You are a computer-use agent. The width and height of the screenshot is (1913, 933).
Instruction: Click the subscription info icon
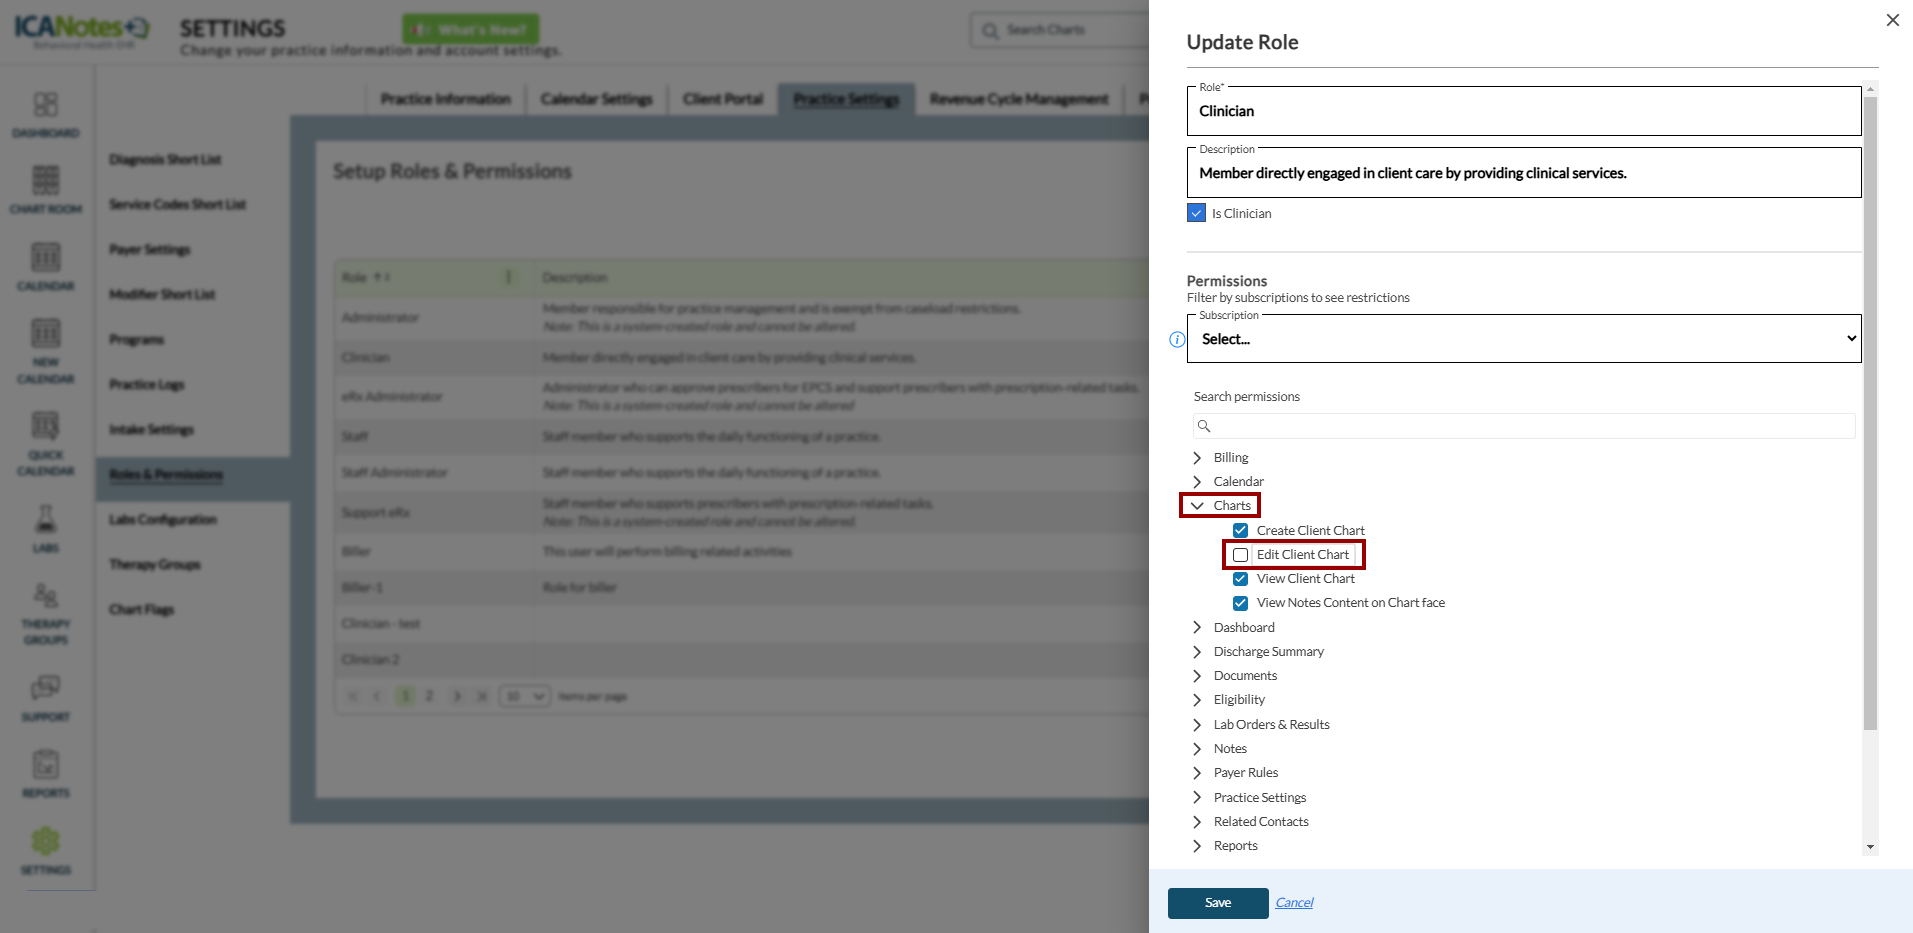click(1177, 340)
